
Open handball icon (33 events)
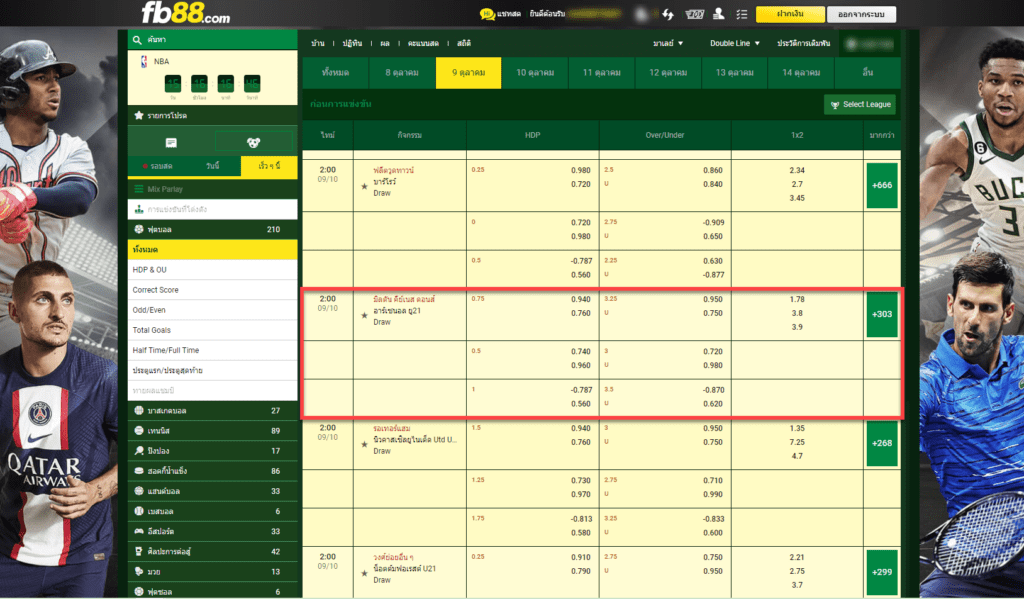[138, 491]
